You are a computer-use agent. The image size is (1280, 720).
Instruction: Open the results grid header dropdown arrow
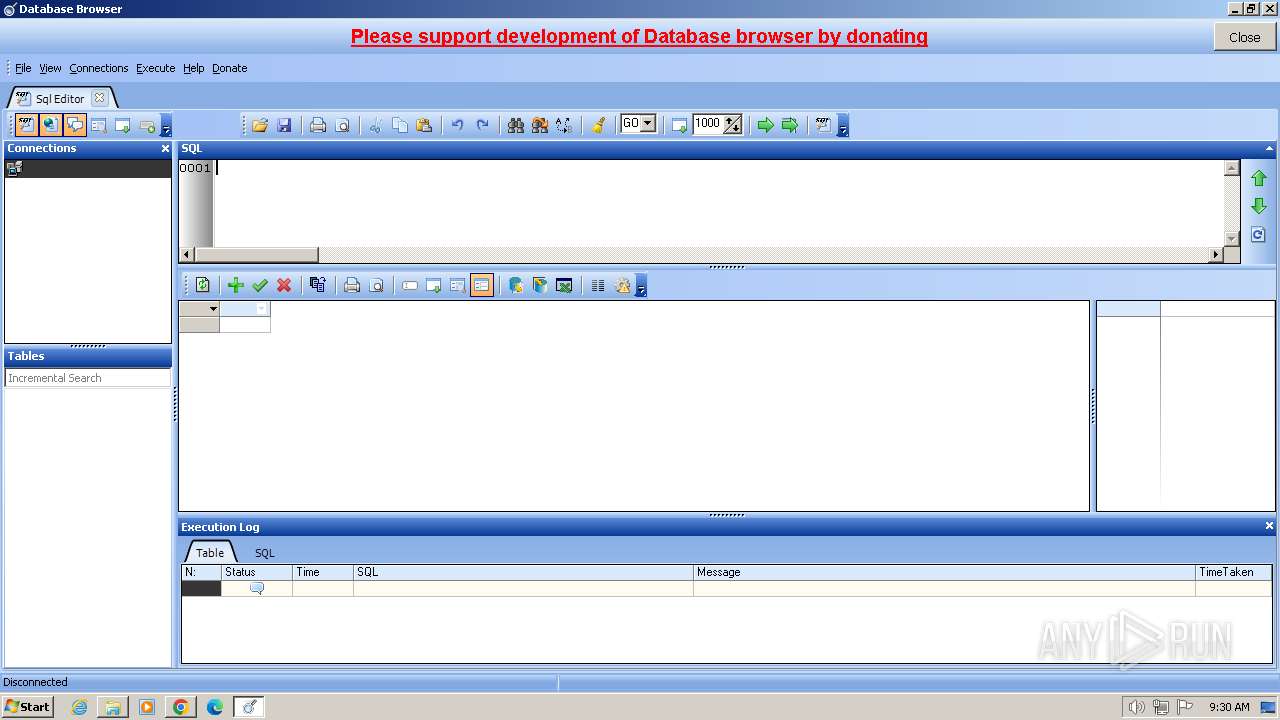point(213,309)
